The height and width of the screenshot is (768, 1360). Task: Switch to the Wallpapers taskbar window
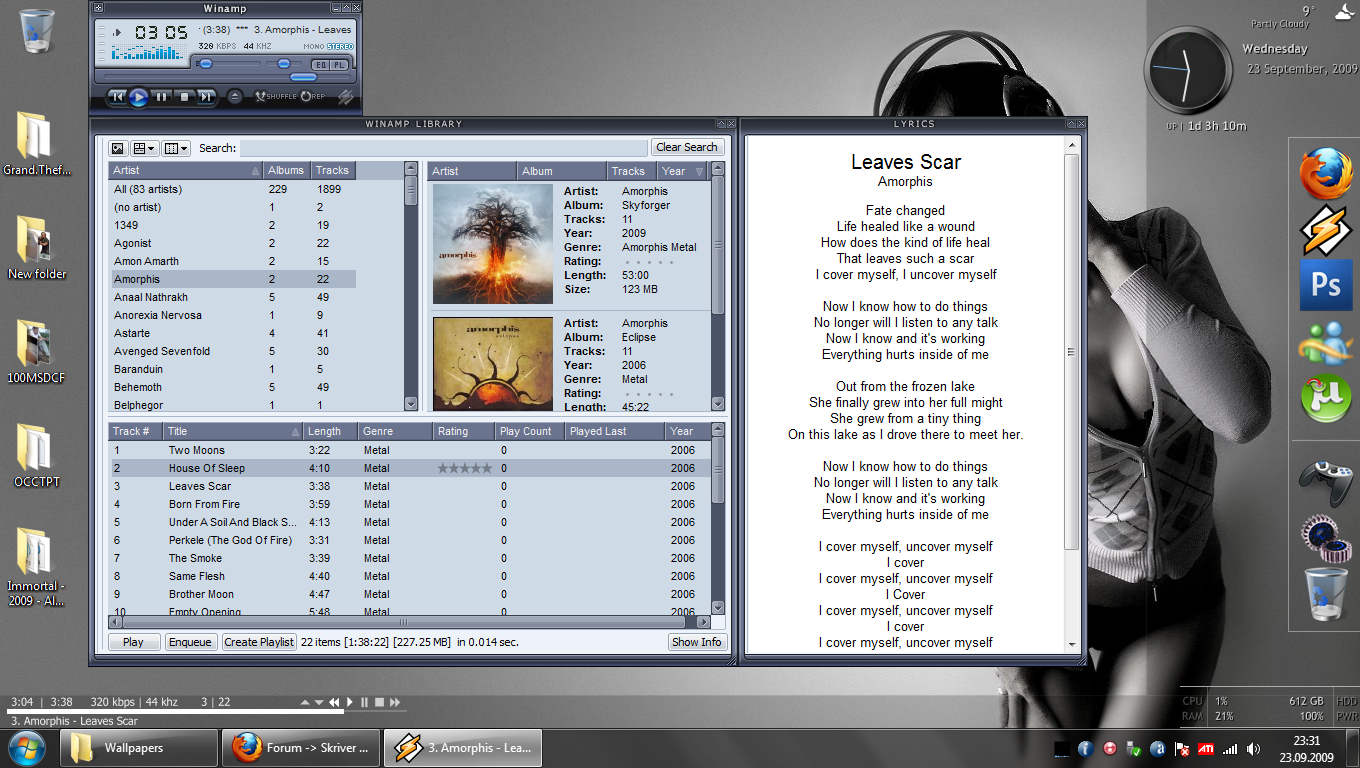coord(139,747)
